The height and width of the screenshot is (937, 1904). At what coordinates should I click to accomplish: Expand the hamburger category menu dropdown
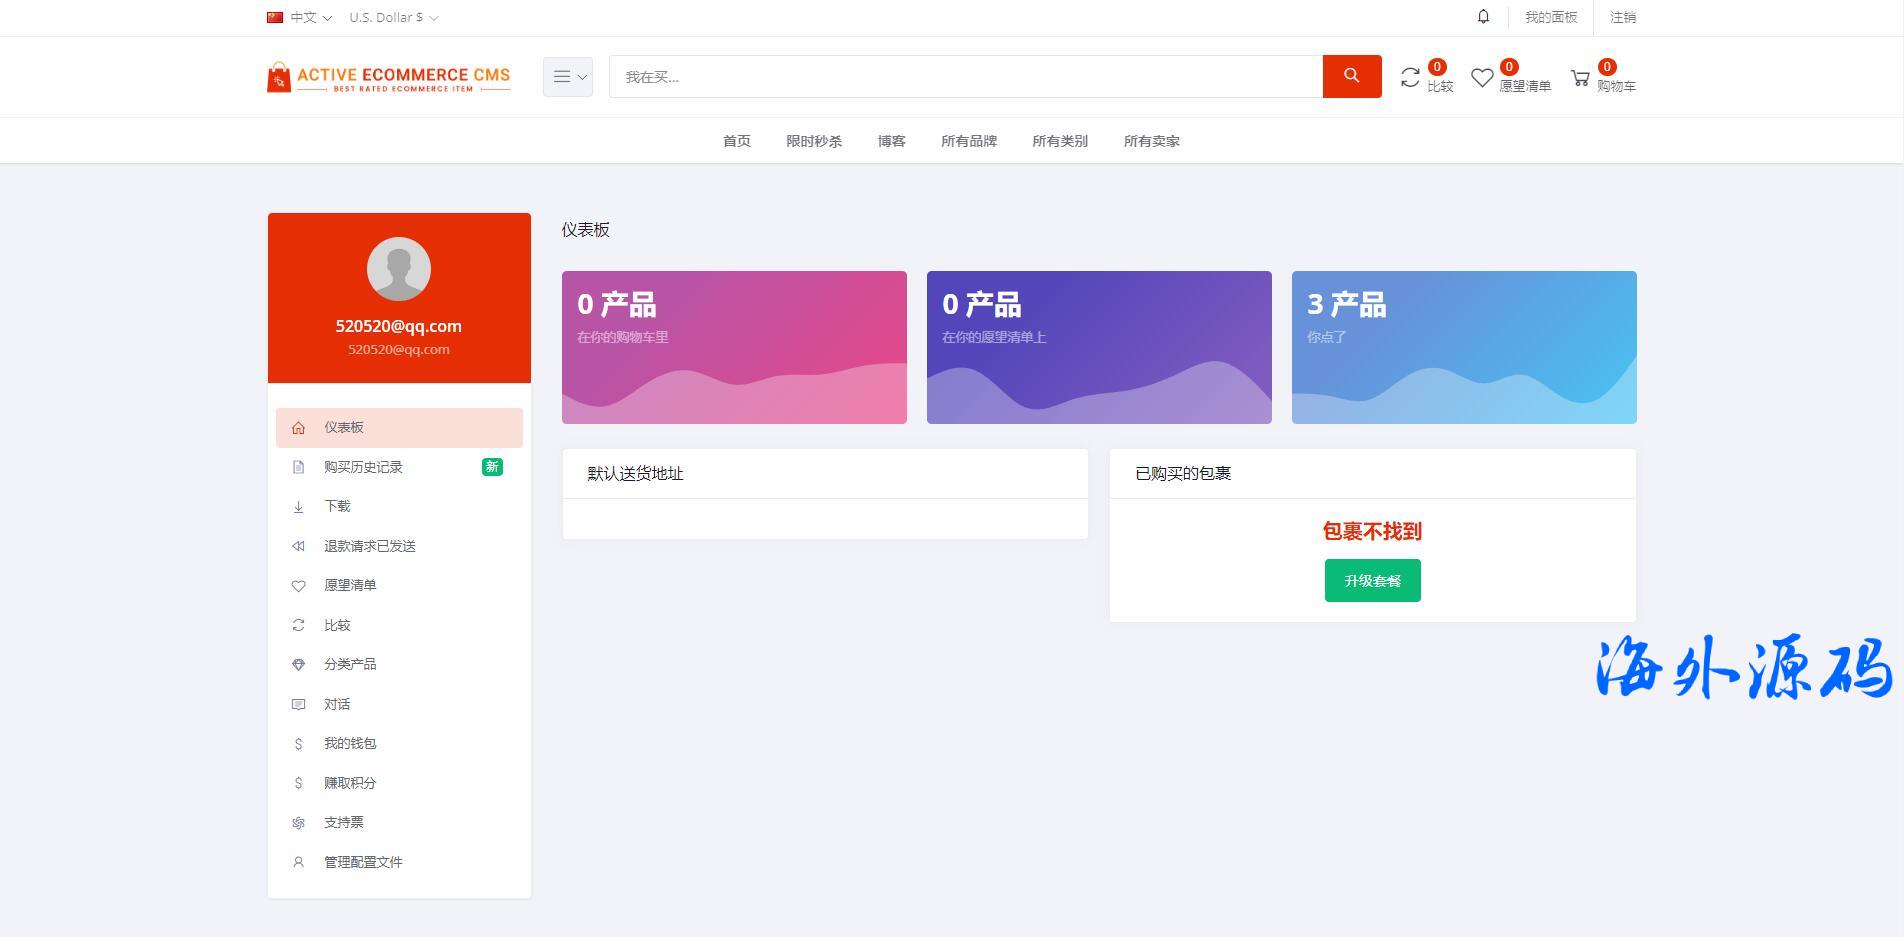568,77
